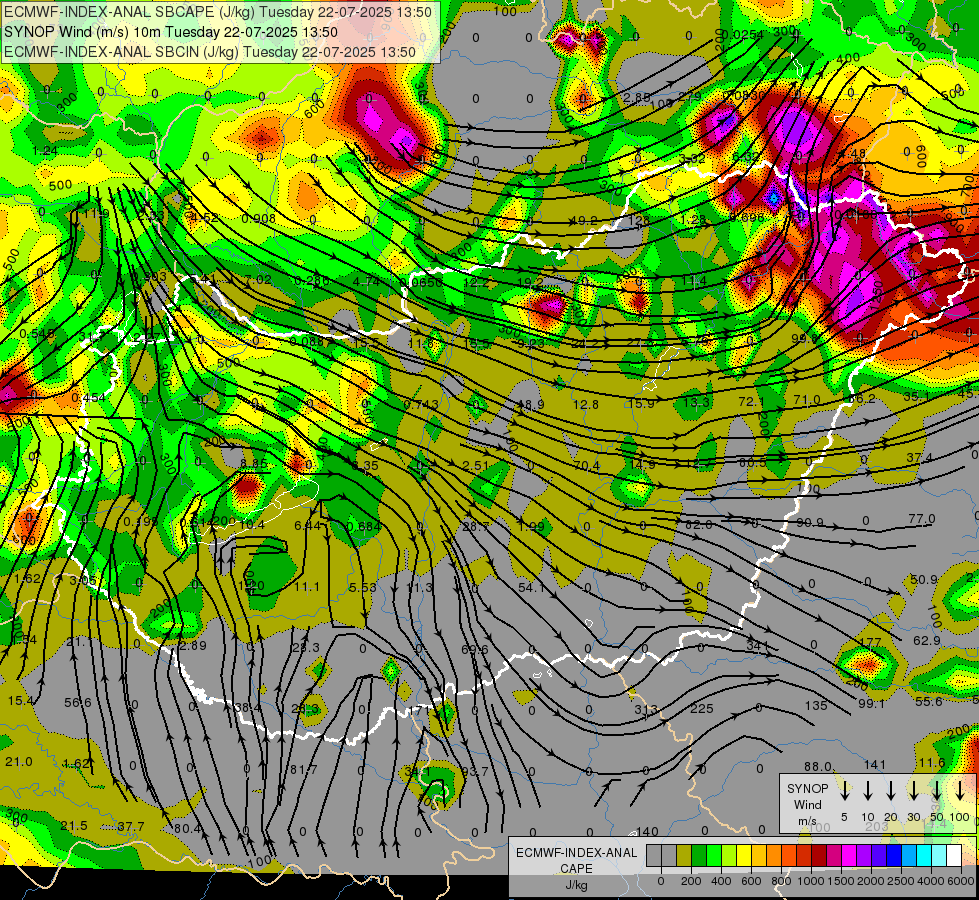Click the map value 93.7

tap(475, 771)
